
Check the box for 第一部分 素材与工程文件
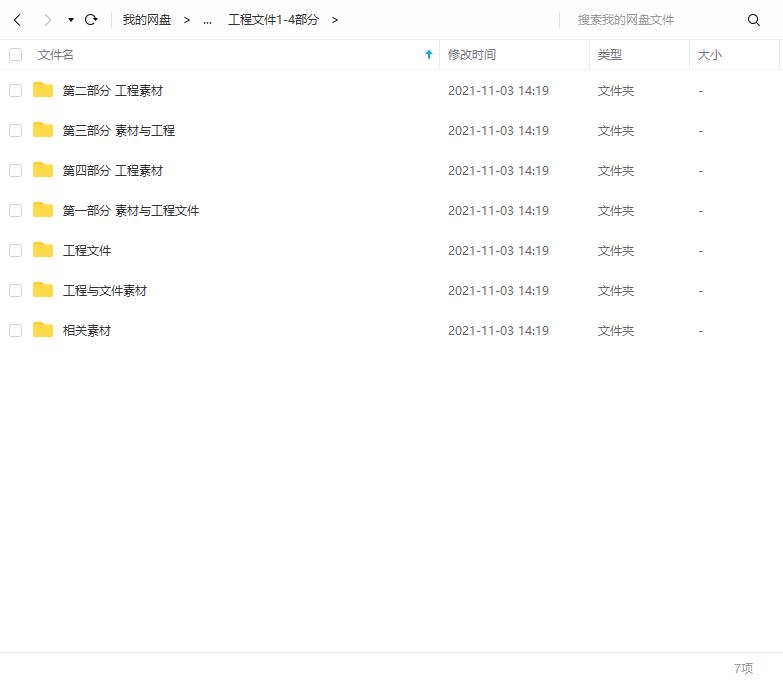pos(15,210)
